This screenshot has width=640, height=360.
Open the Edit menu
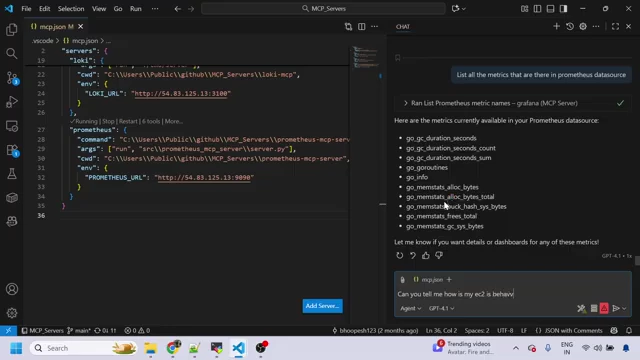click(44, 9)
